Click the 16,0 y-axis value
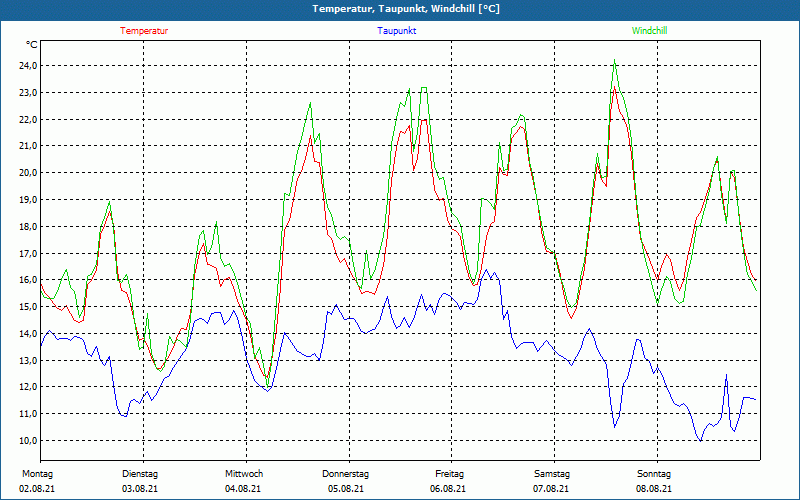 28,280
